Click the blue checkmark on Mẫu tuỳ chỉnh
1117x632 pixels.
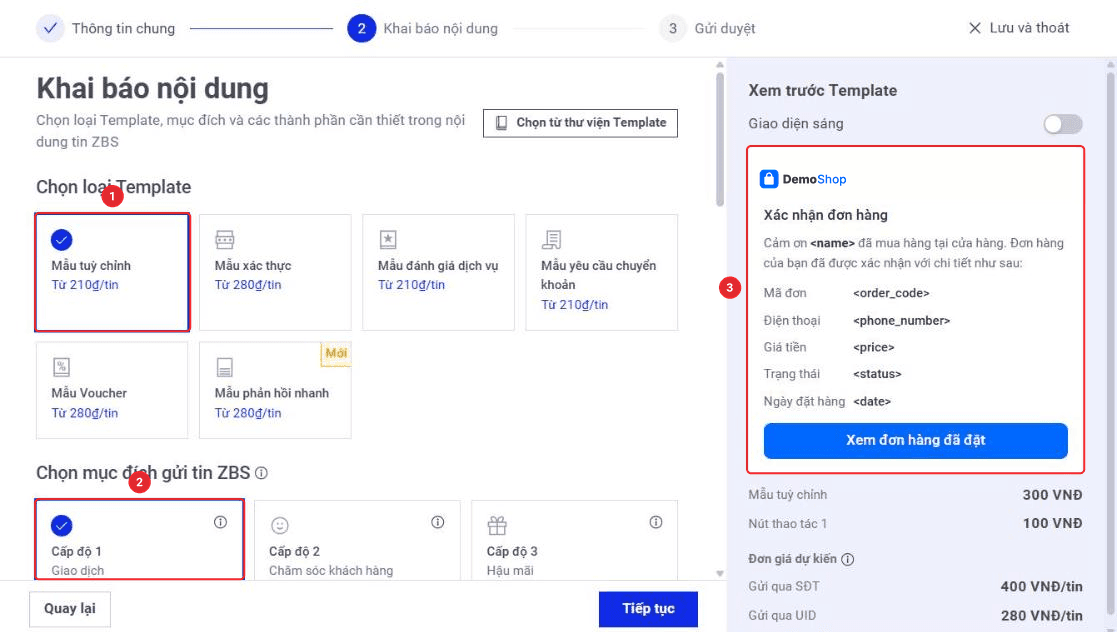(61, 239)
